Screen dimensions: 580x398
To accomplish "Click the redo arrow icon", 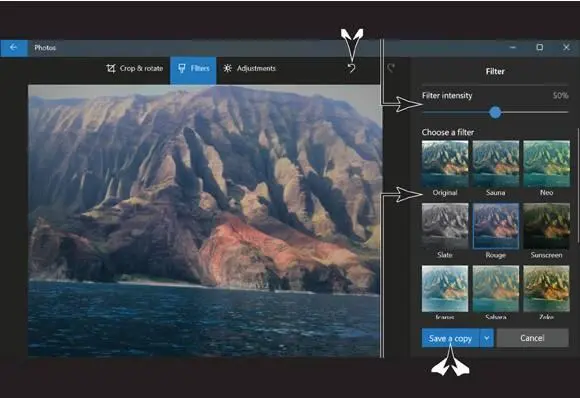I will click(391, 68).
